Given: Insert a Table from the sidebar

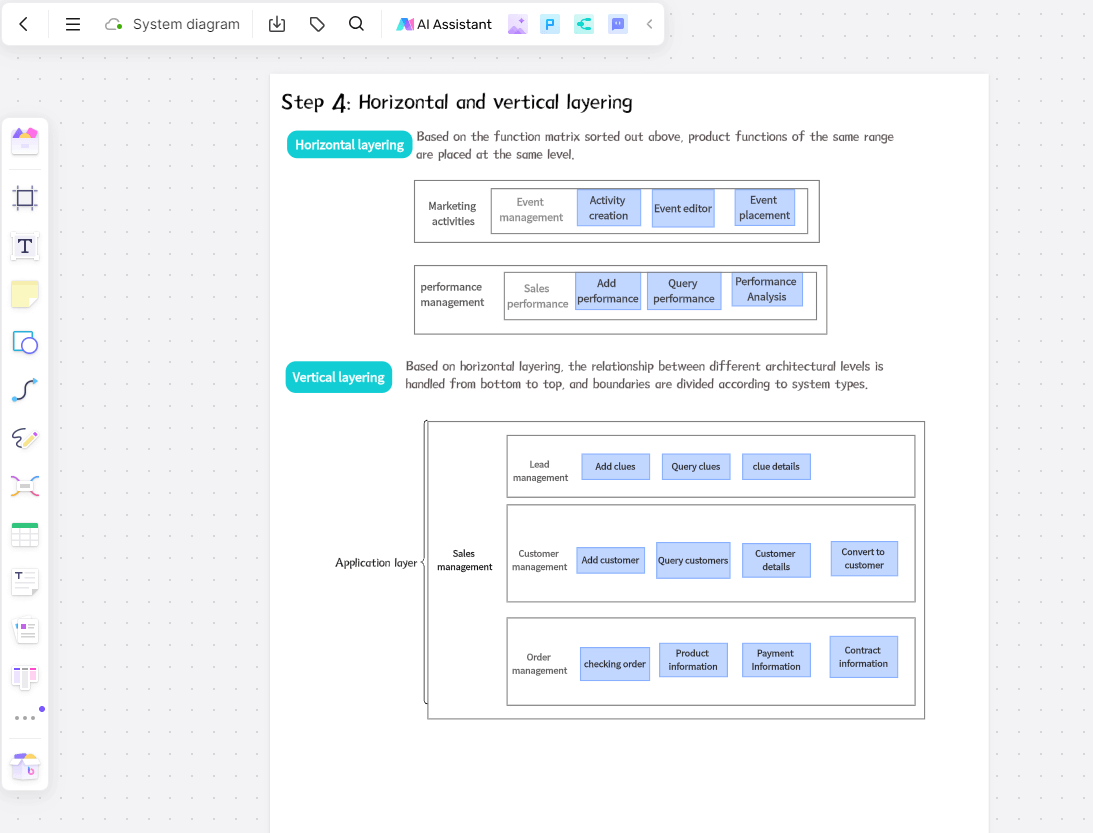Looking at the screenshot, I should pyautogui.click(x=24, y=534).
